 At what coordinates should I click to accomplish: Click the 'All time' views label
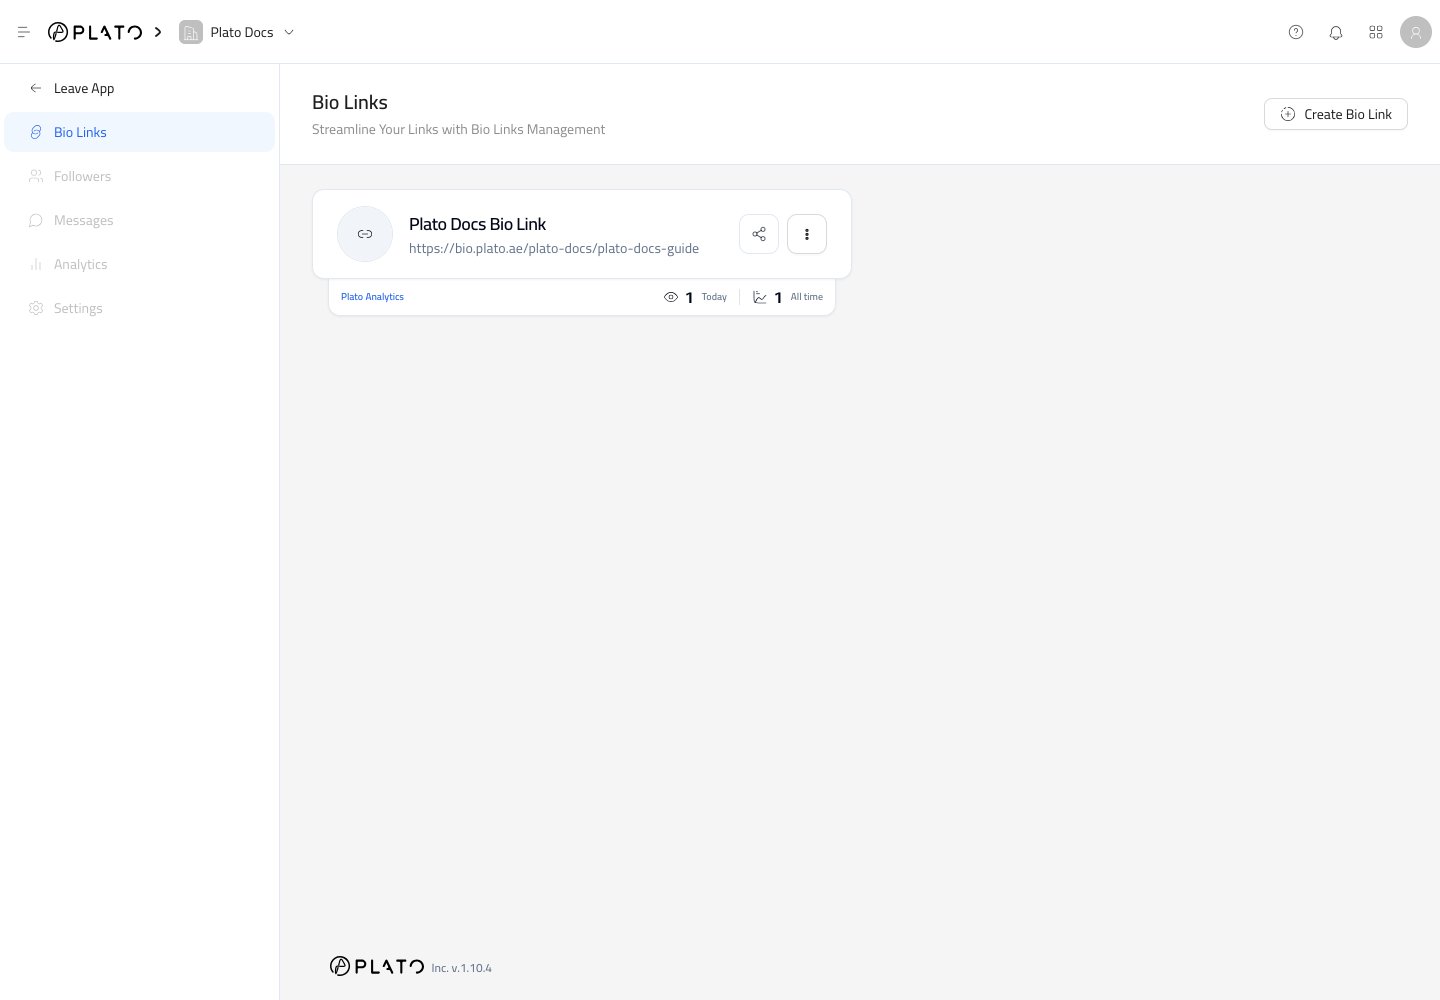click(807, 297)
